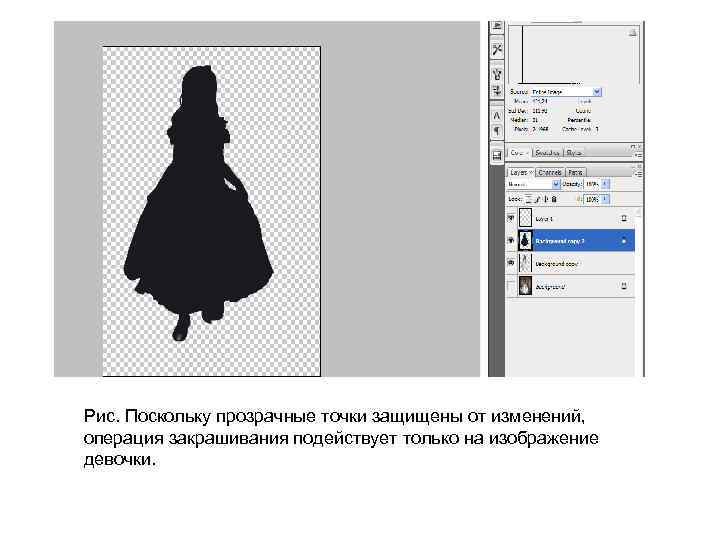Open the Clone Source dock icon
The height and width of the screenshot is (540, 720).
click(x=496, y=90)
